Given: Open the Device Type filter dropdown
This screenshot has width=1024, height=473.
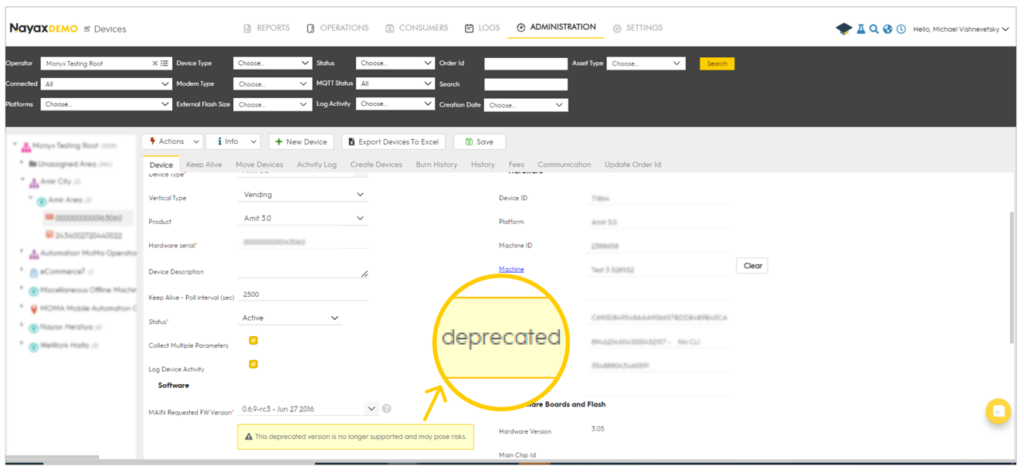Looking at the screenshot, I should 273,63.
